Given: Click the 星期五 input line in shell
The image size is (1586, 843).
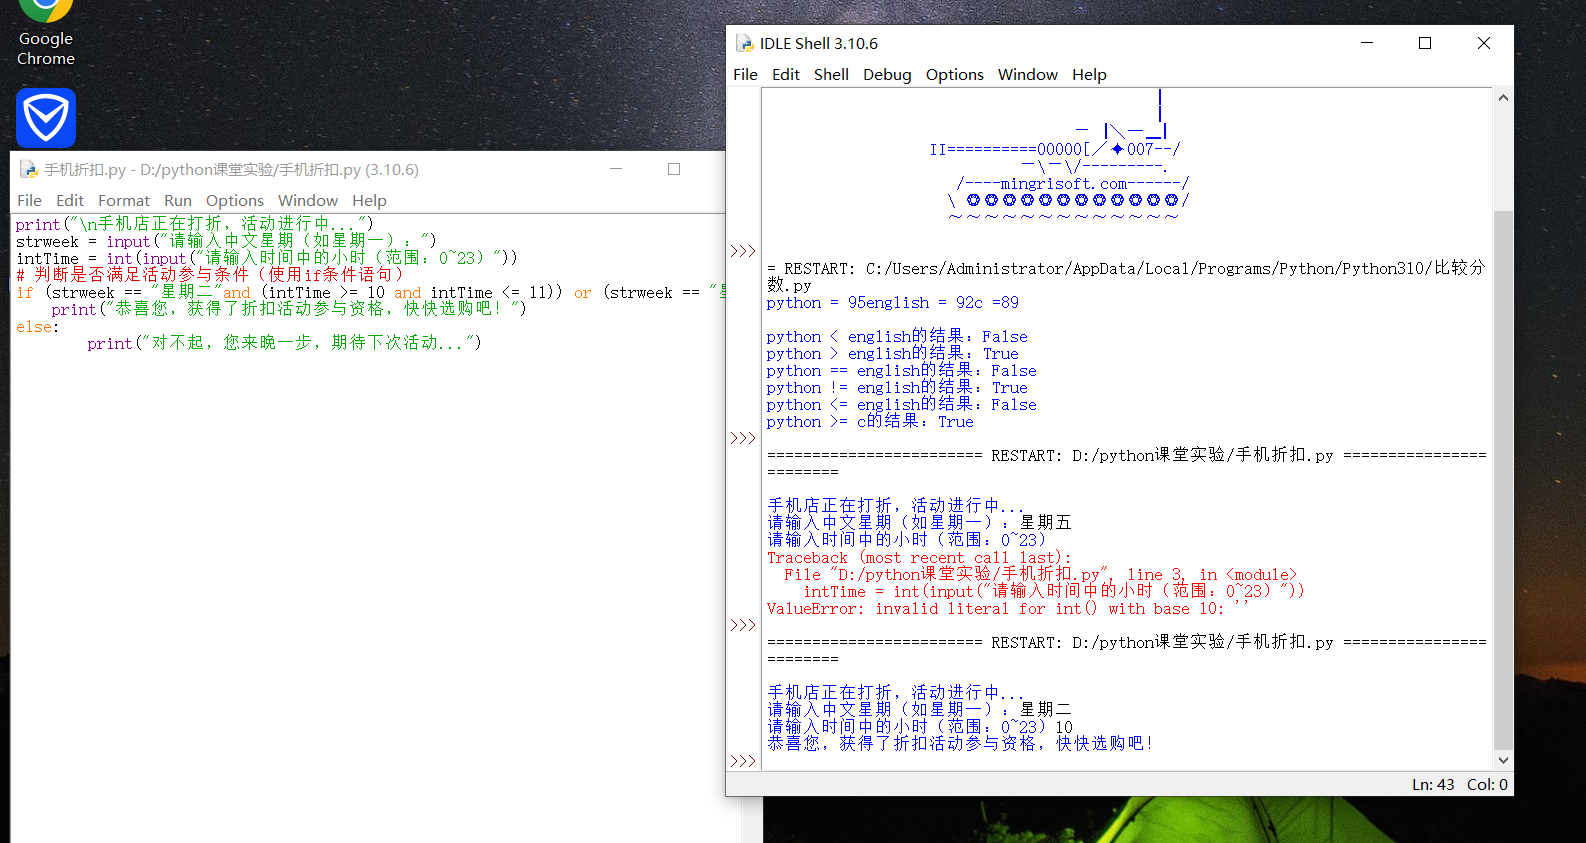Looking at the screenshot, I should 919,523.
